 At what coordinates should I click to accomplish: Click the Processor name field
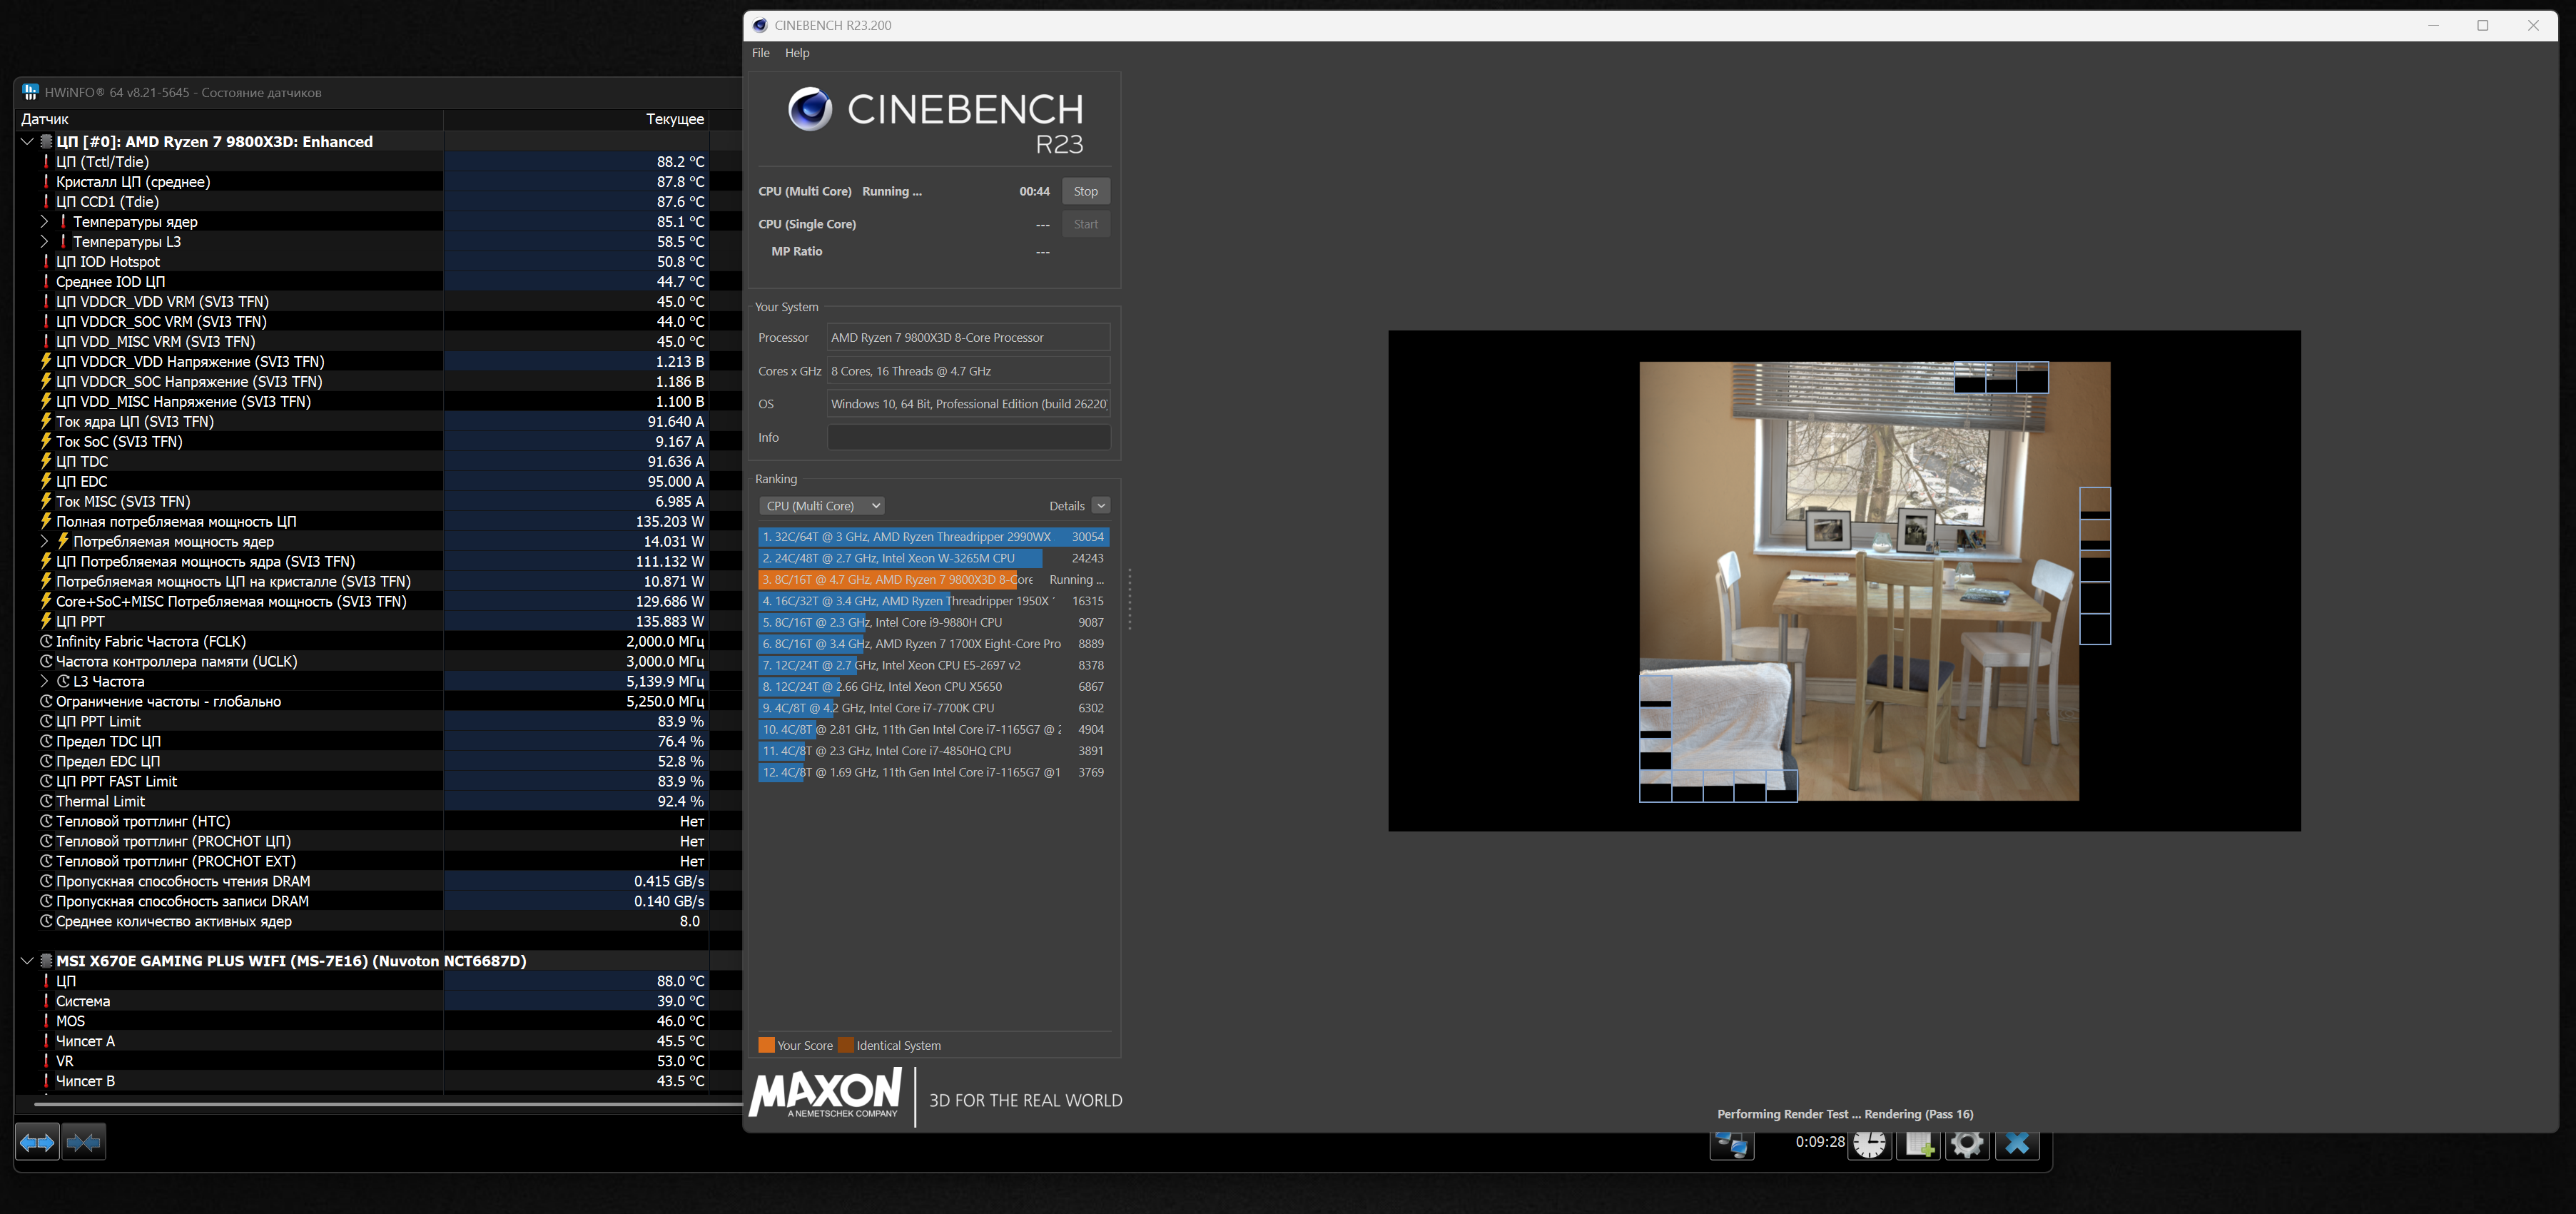coord(968,337)
